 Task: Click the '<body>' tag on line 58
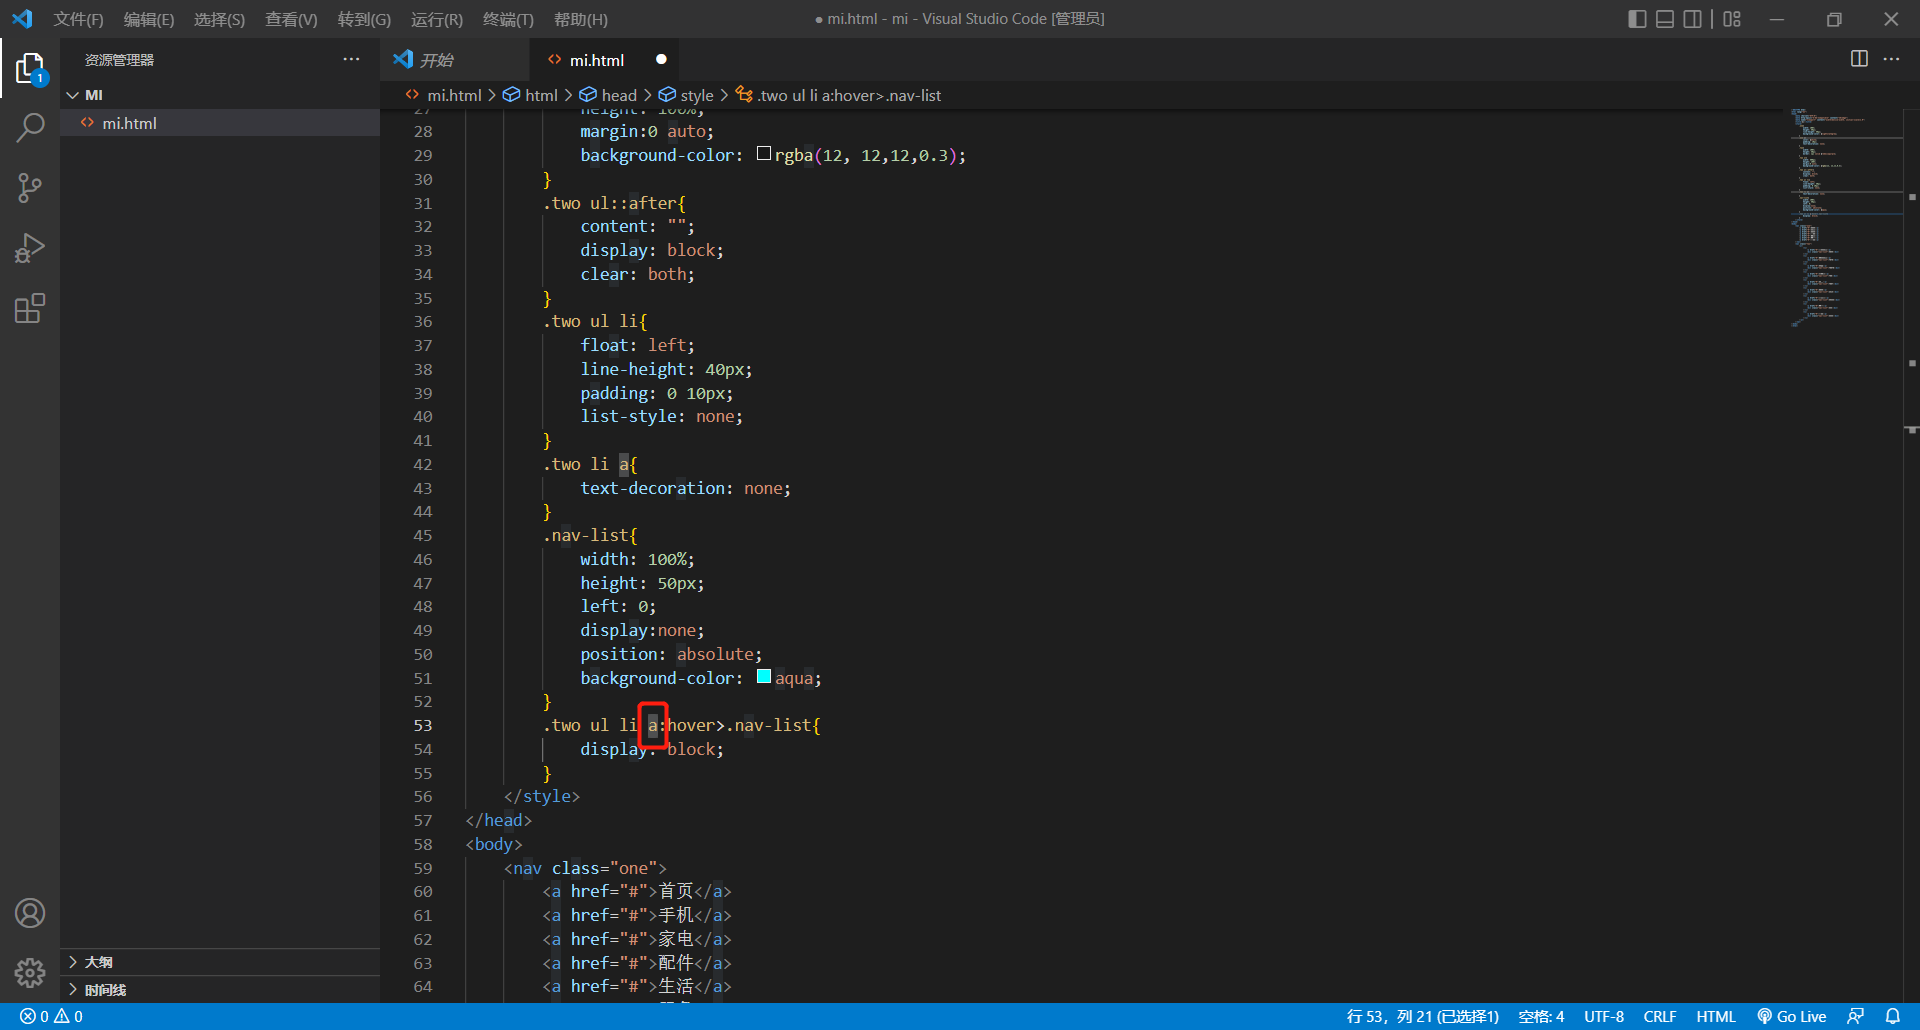[494, 844]
